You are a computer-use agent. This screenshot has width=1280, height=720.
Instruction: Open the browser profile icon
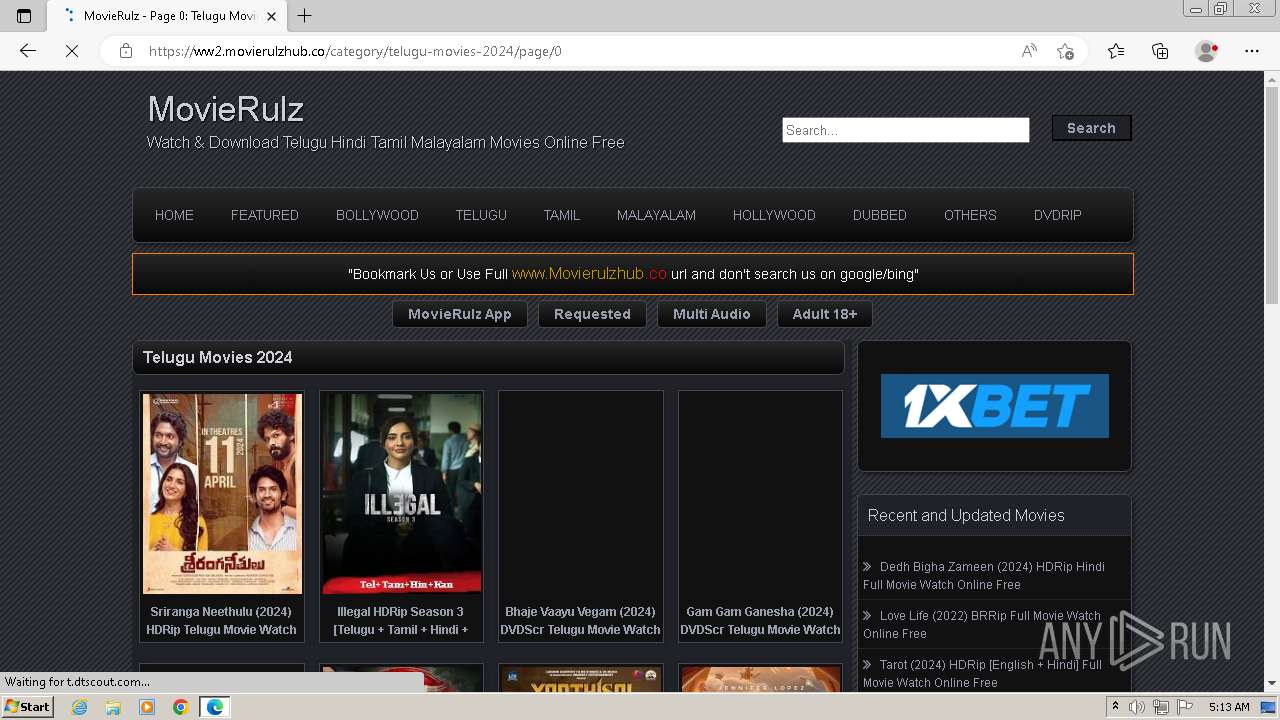[x=1207, y=51]
